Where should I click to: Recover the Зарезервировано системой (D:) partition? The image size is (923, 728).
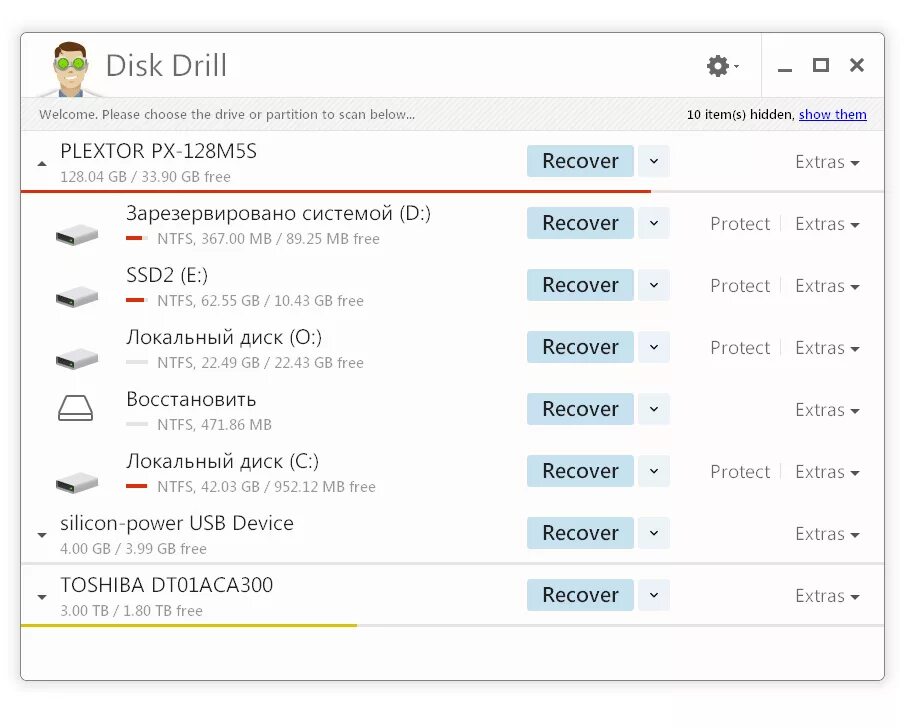point(580,223)
